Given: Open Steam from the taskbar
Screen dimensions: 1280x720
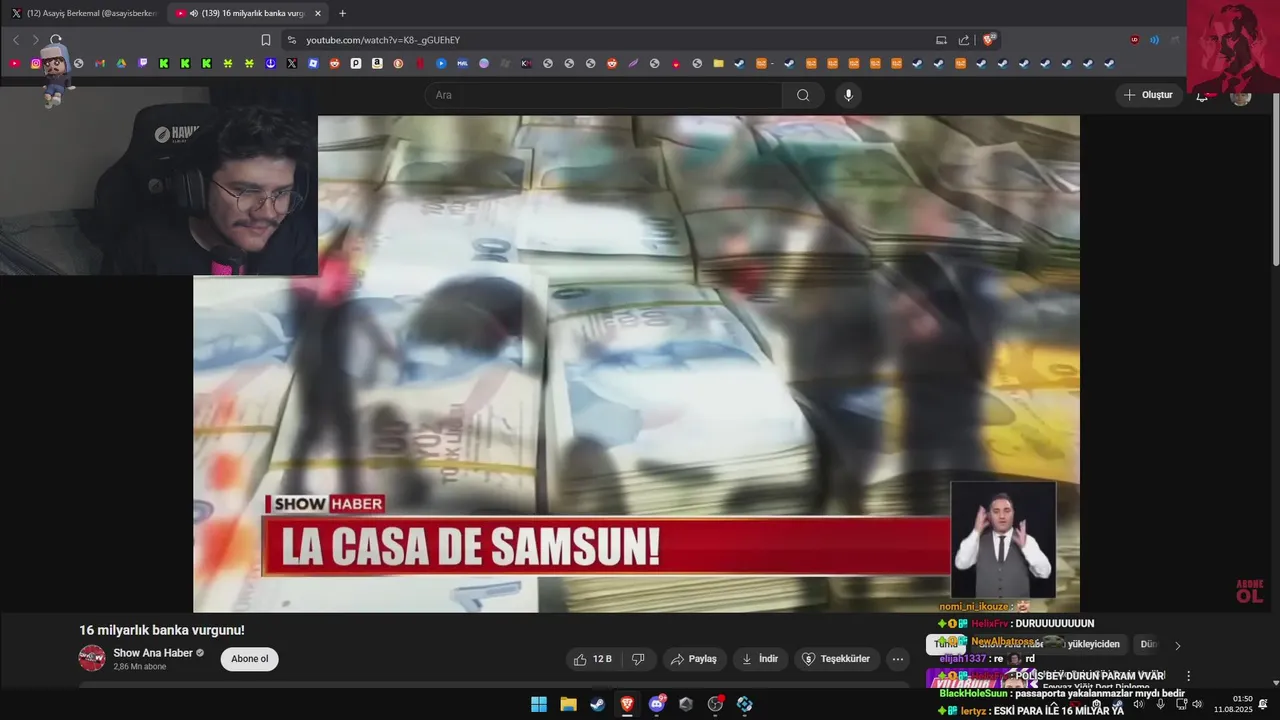Looking at the screenshot, I should pyautogui.click(x=597, y=704).
